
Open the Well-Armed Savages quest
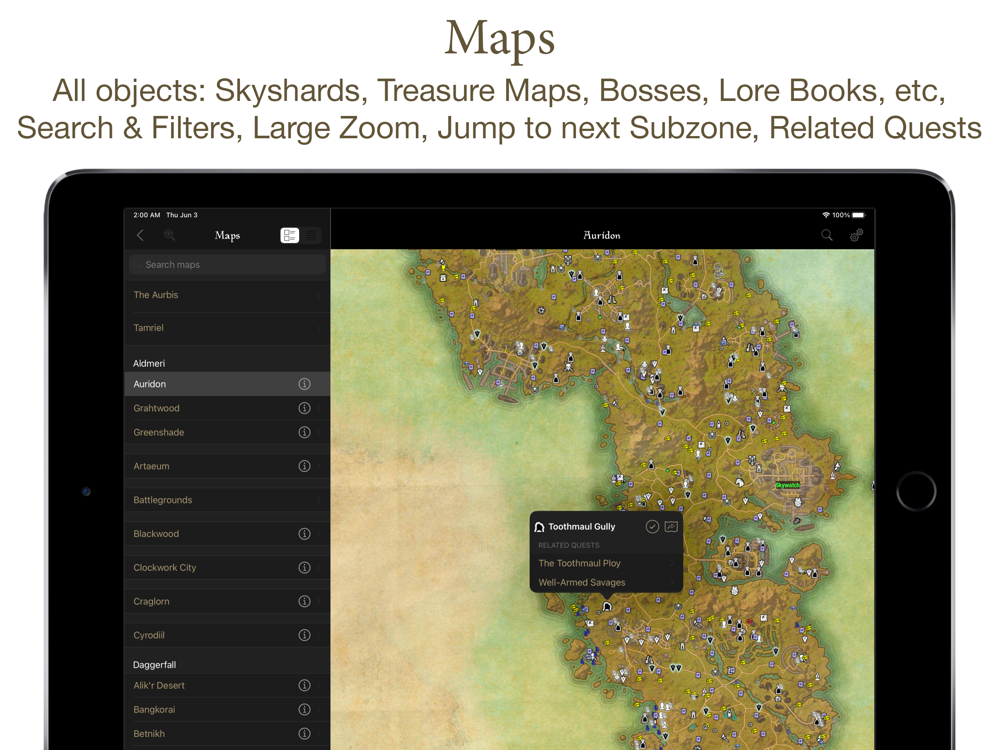607,582
